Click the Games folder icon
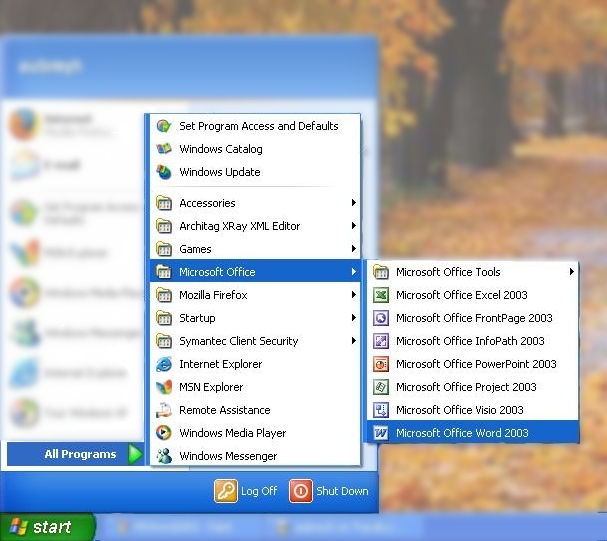This screenshot has width=607, height=541. pyautogui.click(x=164, y=249)
